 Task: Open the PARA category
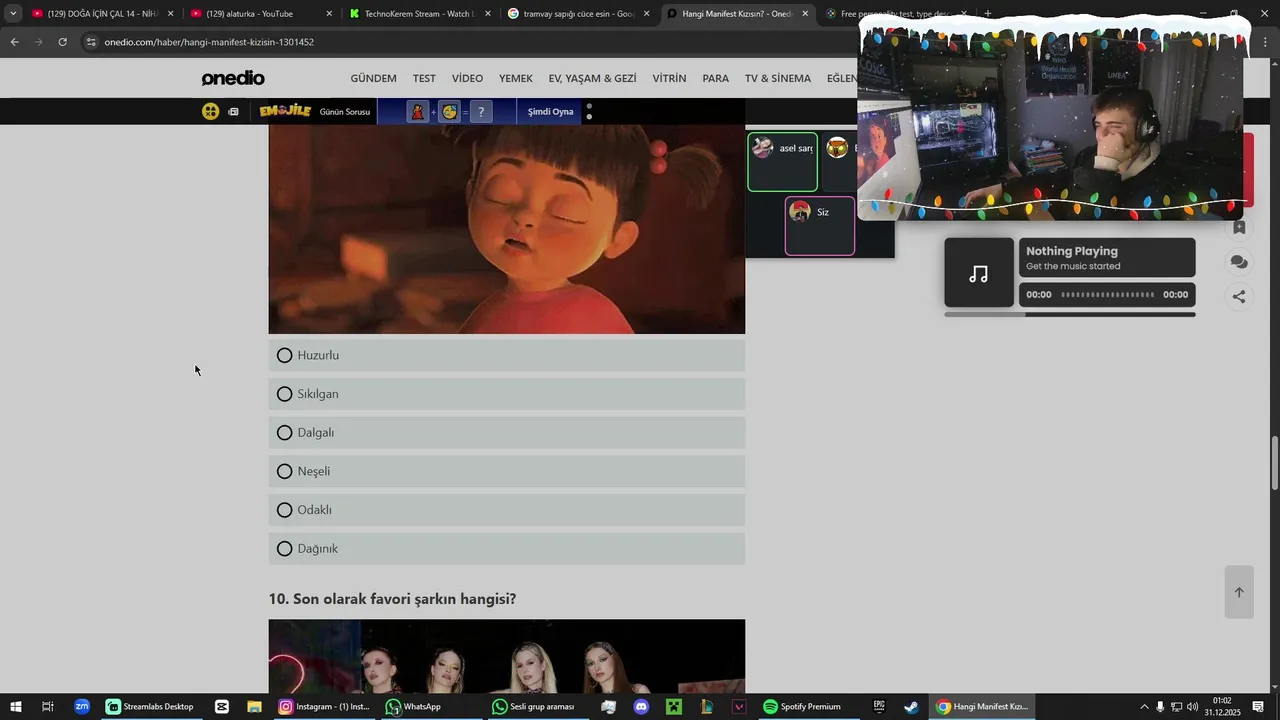(x=715, y=78)
